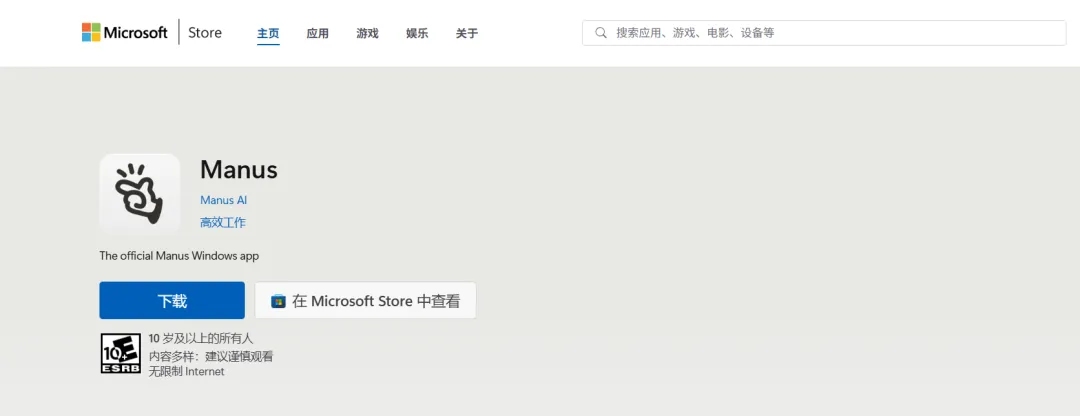Open the Store home link

click(205, 32)
